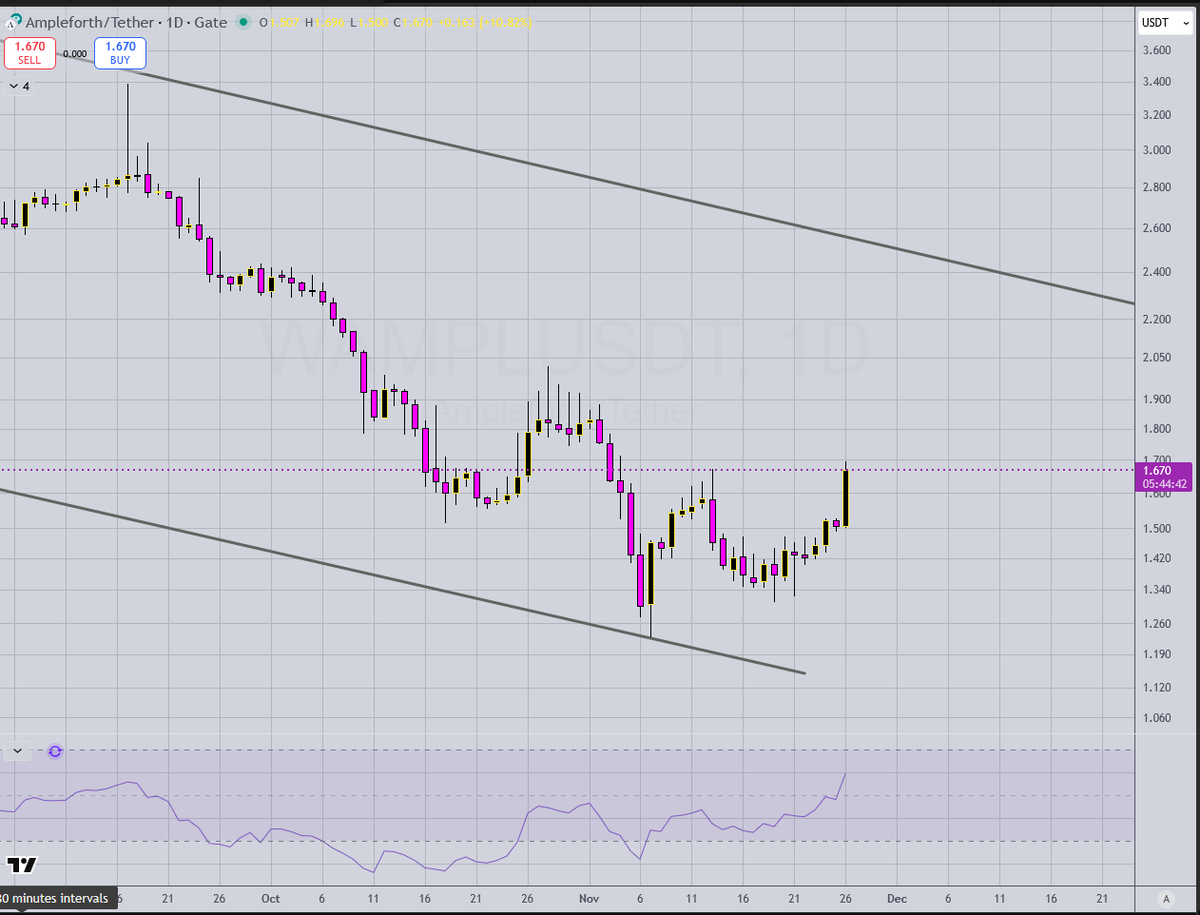Open the Ampleforth/Tether symbol title

tap(92, 21)
